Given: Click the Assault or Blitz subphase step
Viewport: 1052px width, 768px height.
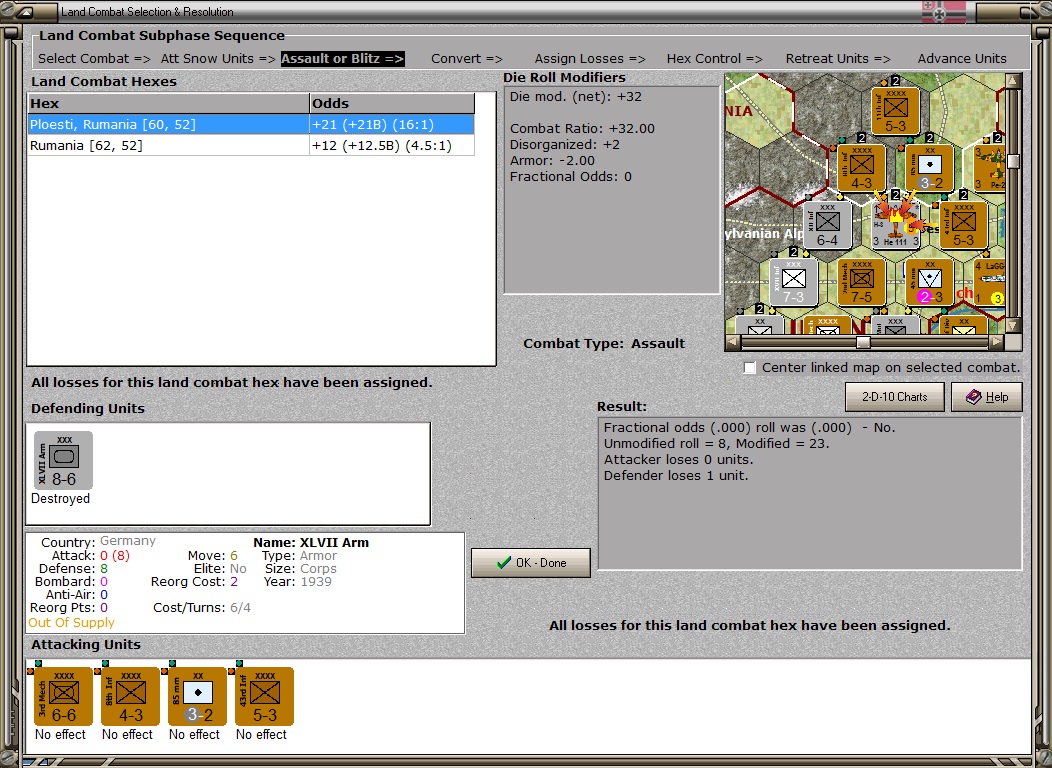Looking at the screenshot, I should [342, 58].
